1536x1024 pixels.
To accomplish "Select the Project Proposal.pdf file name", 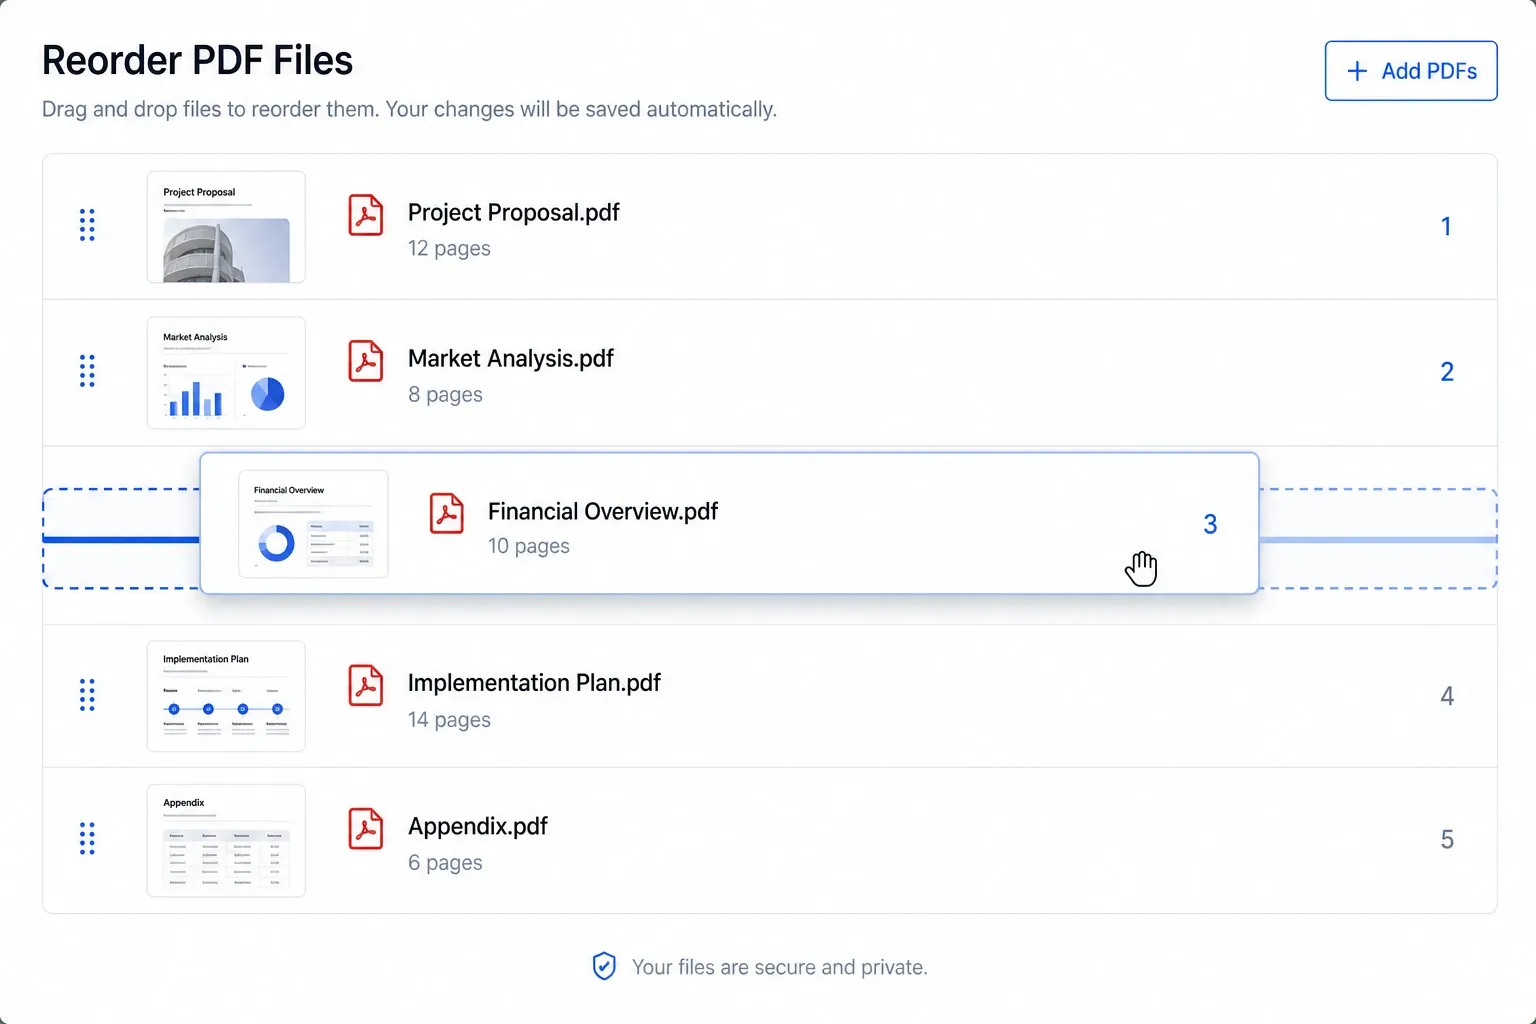I will pyautogui.click(x=513, y=212).
